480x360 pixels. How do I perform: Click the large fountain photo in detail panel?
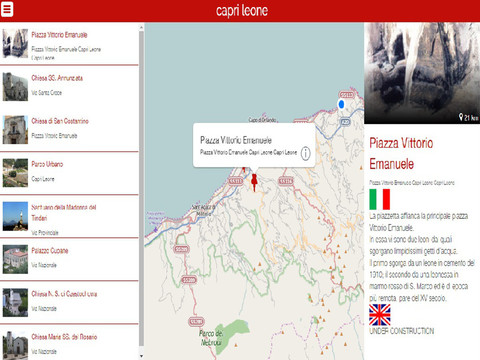pyautogui.click(x=422, y=73)
